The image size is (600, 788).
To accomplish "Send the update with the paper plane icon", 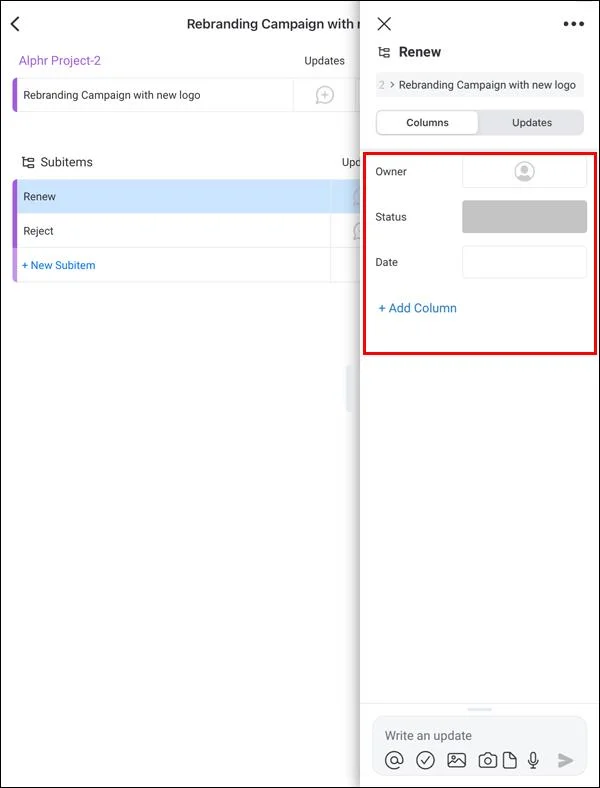I will tap(565, 760).
